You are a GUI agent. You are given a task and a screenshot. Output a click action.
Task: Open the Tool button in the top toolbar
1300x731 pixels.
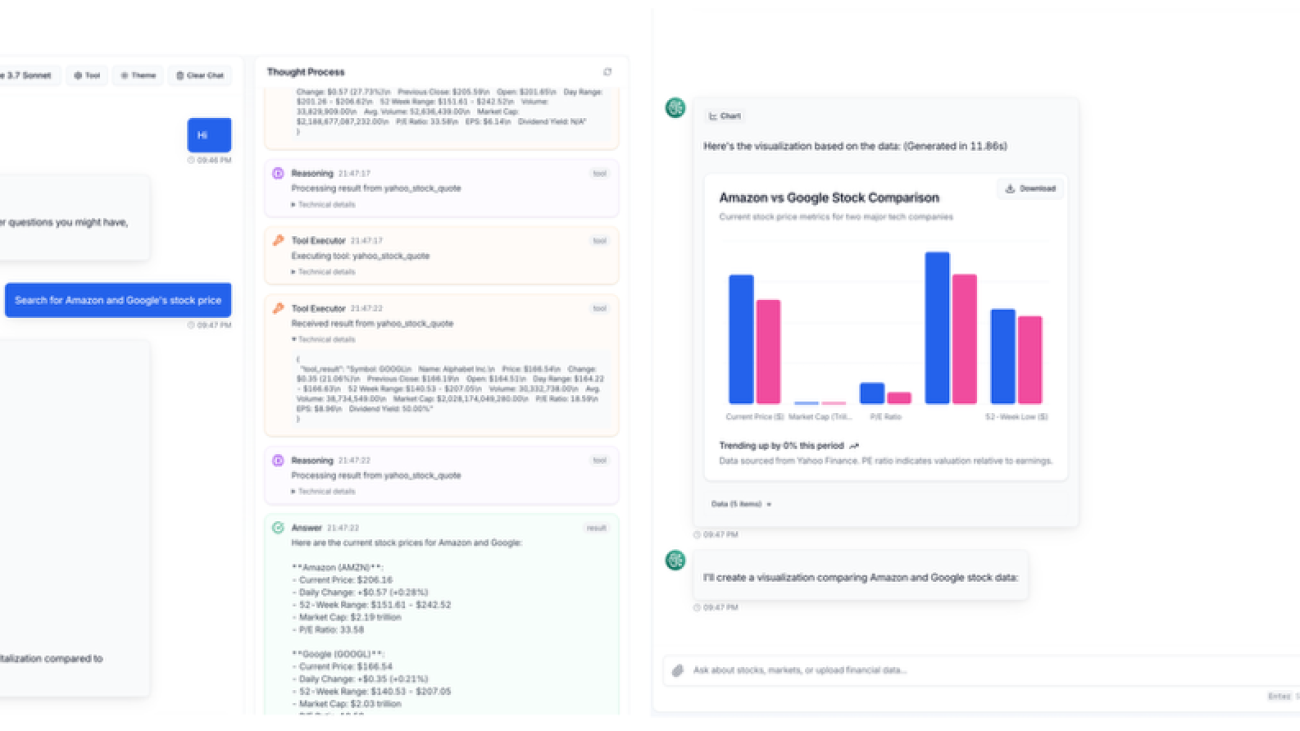[87, 75]
